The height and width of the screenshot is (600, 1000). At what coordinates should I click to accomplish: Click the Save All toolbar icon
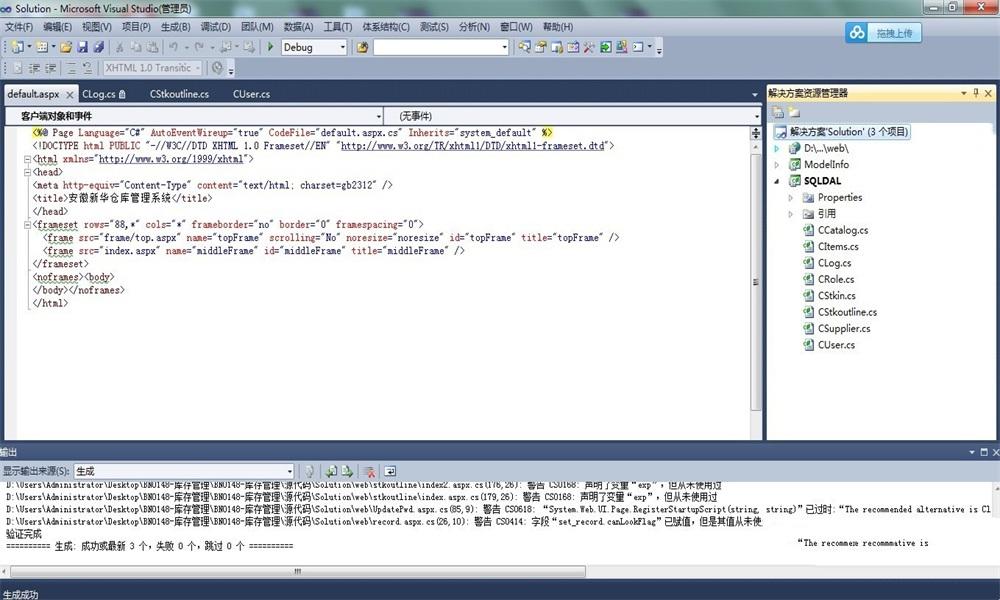click(x=98, y=47)
